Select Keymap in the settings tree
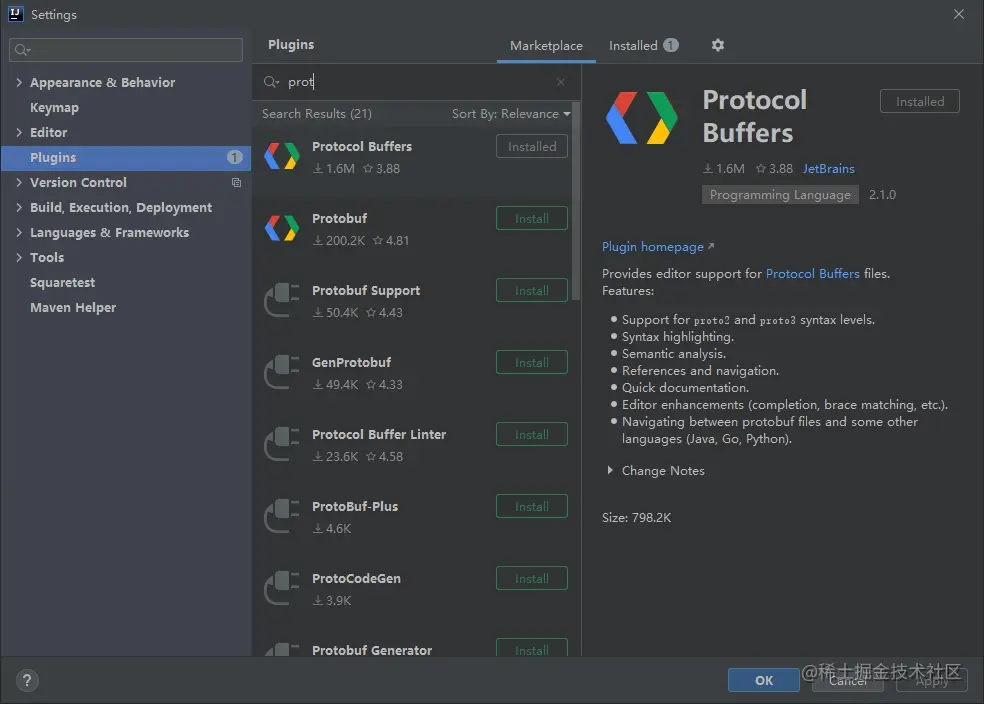984x704 pixels. point(54,108)
